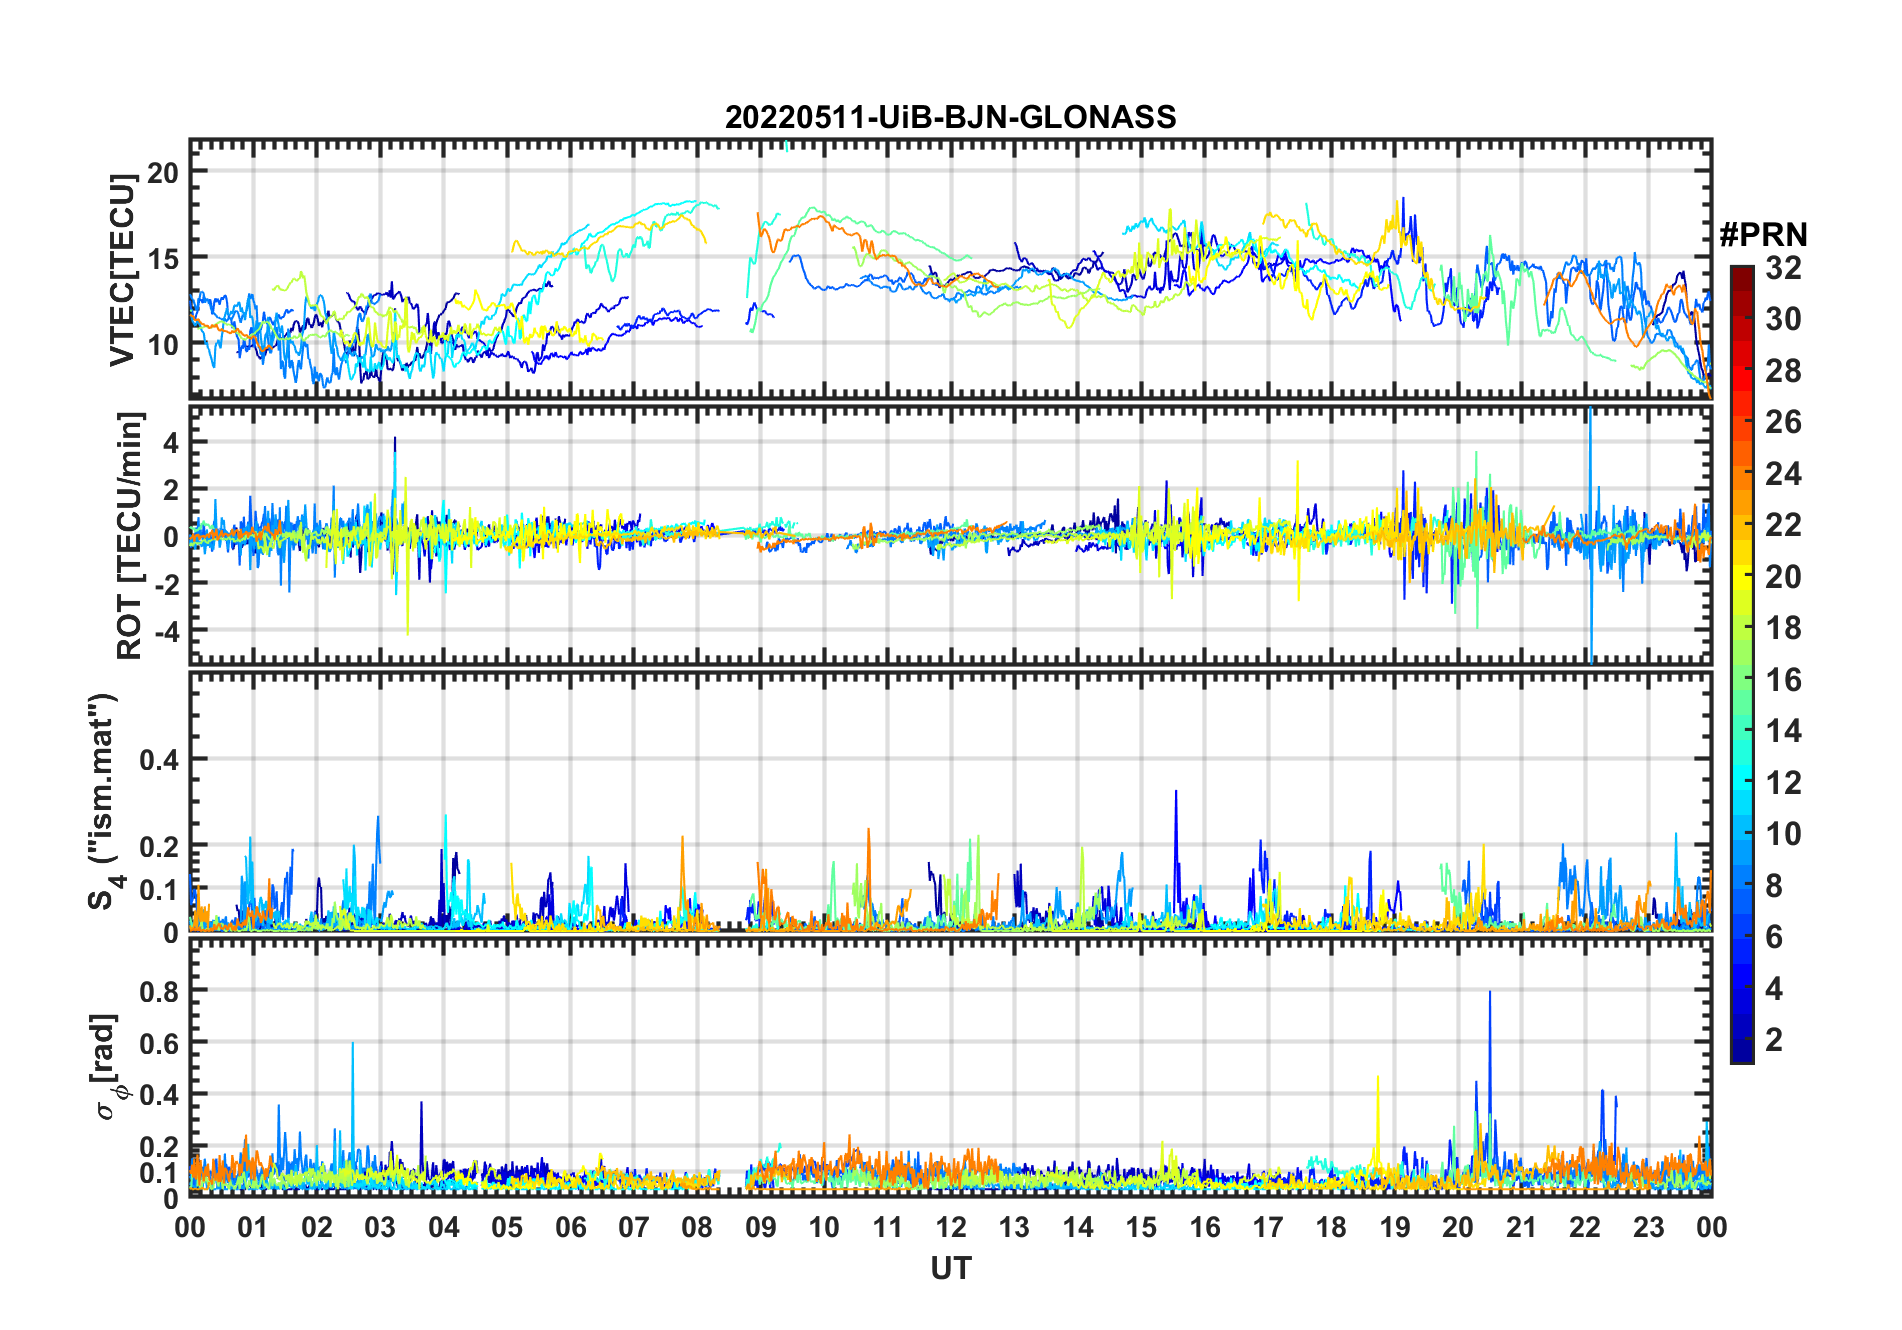Click the UT x-axis label

(950, 1268)
